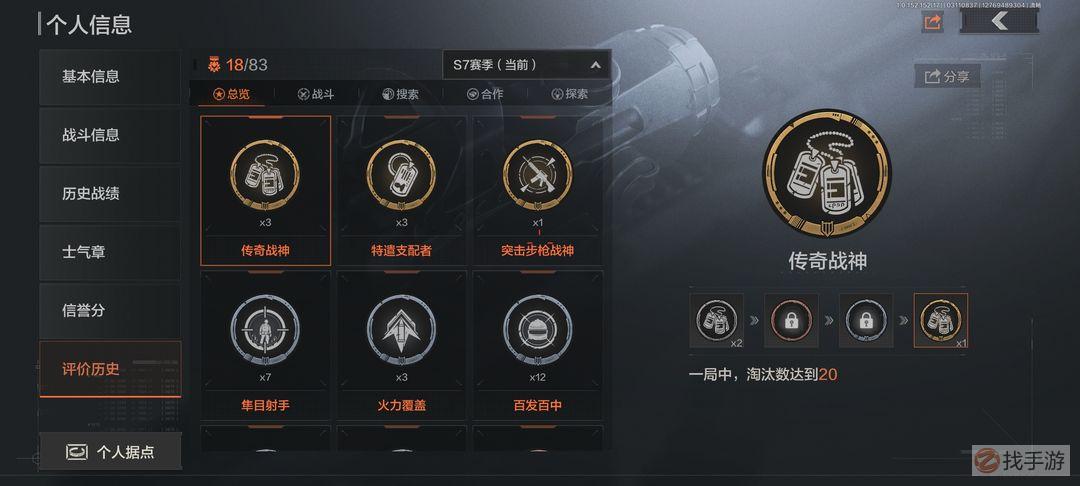Open 个人据点 button
The height and width of the screenshot is (486, 1080).
click(x=110, y=452)
